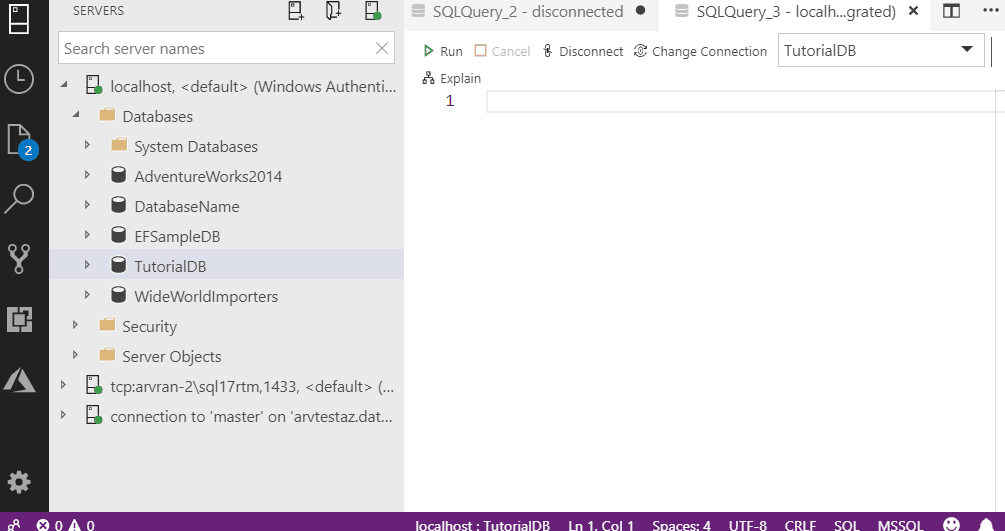Toggle Show Active Connections in Servers header
The height and width of the screenshot is (531, 1005).
coord(372,11)
